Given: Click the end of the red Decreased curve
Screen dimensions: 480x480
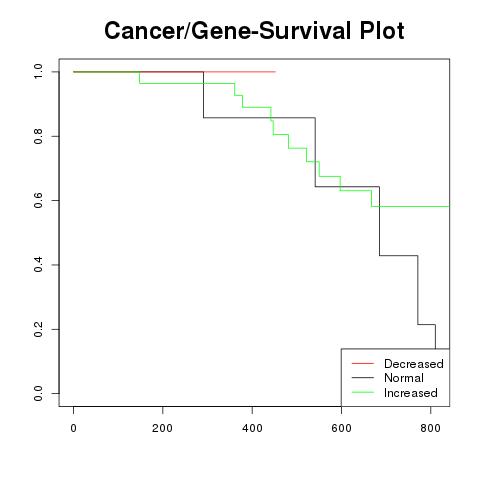Looking at the screenshot, I should (x=275, y=72).
